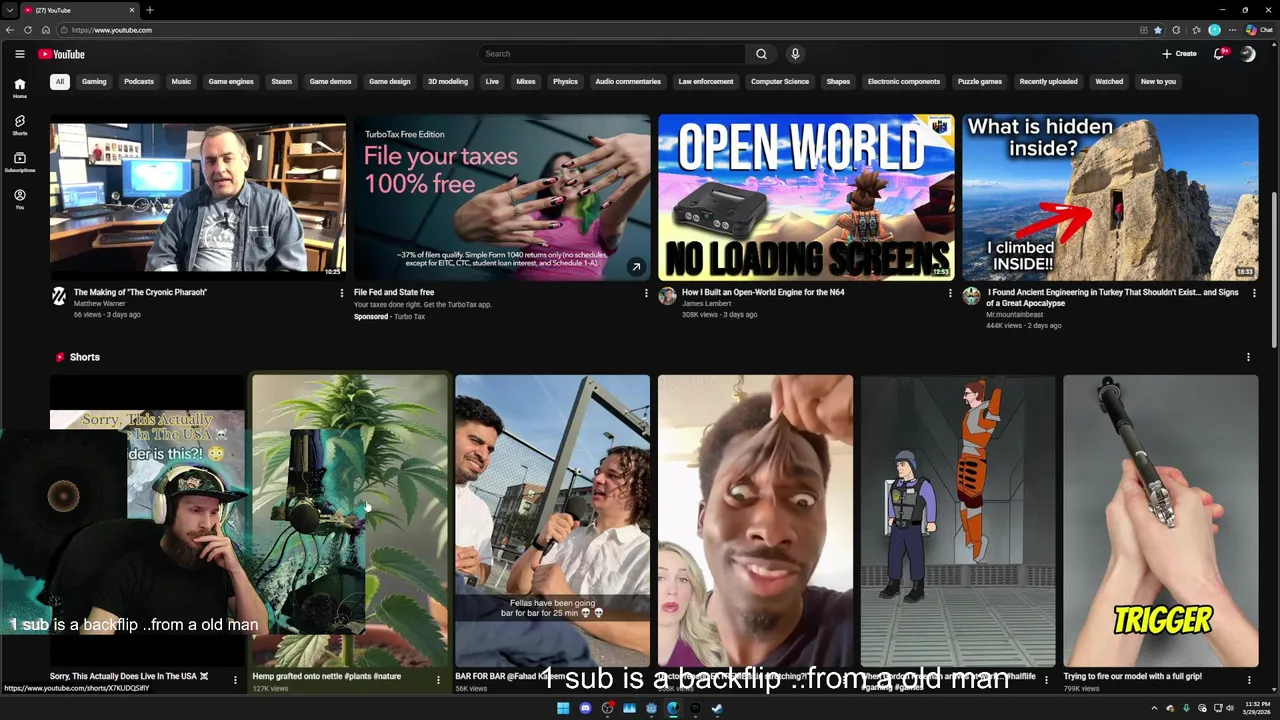1280x720 pixels.
Task: Open options for Open-World Engine N64 video
Action: (x=950, y=293)
